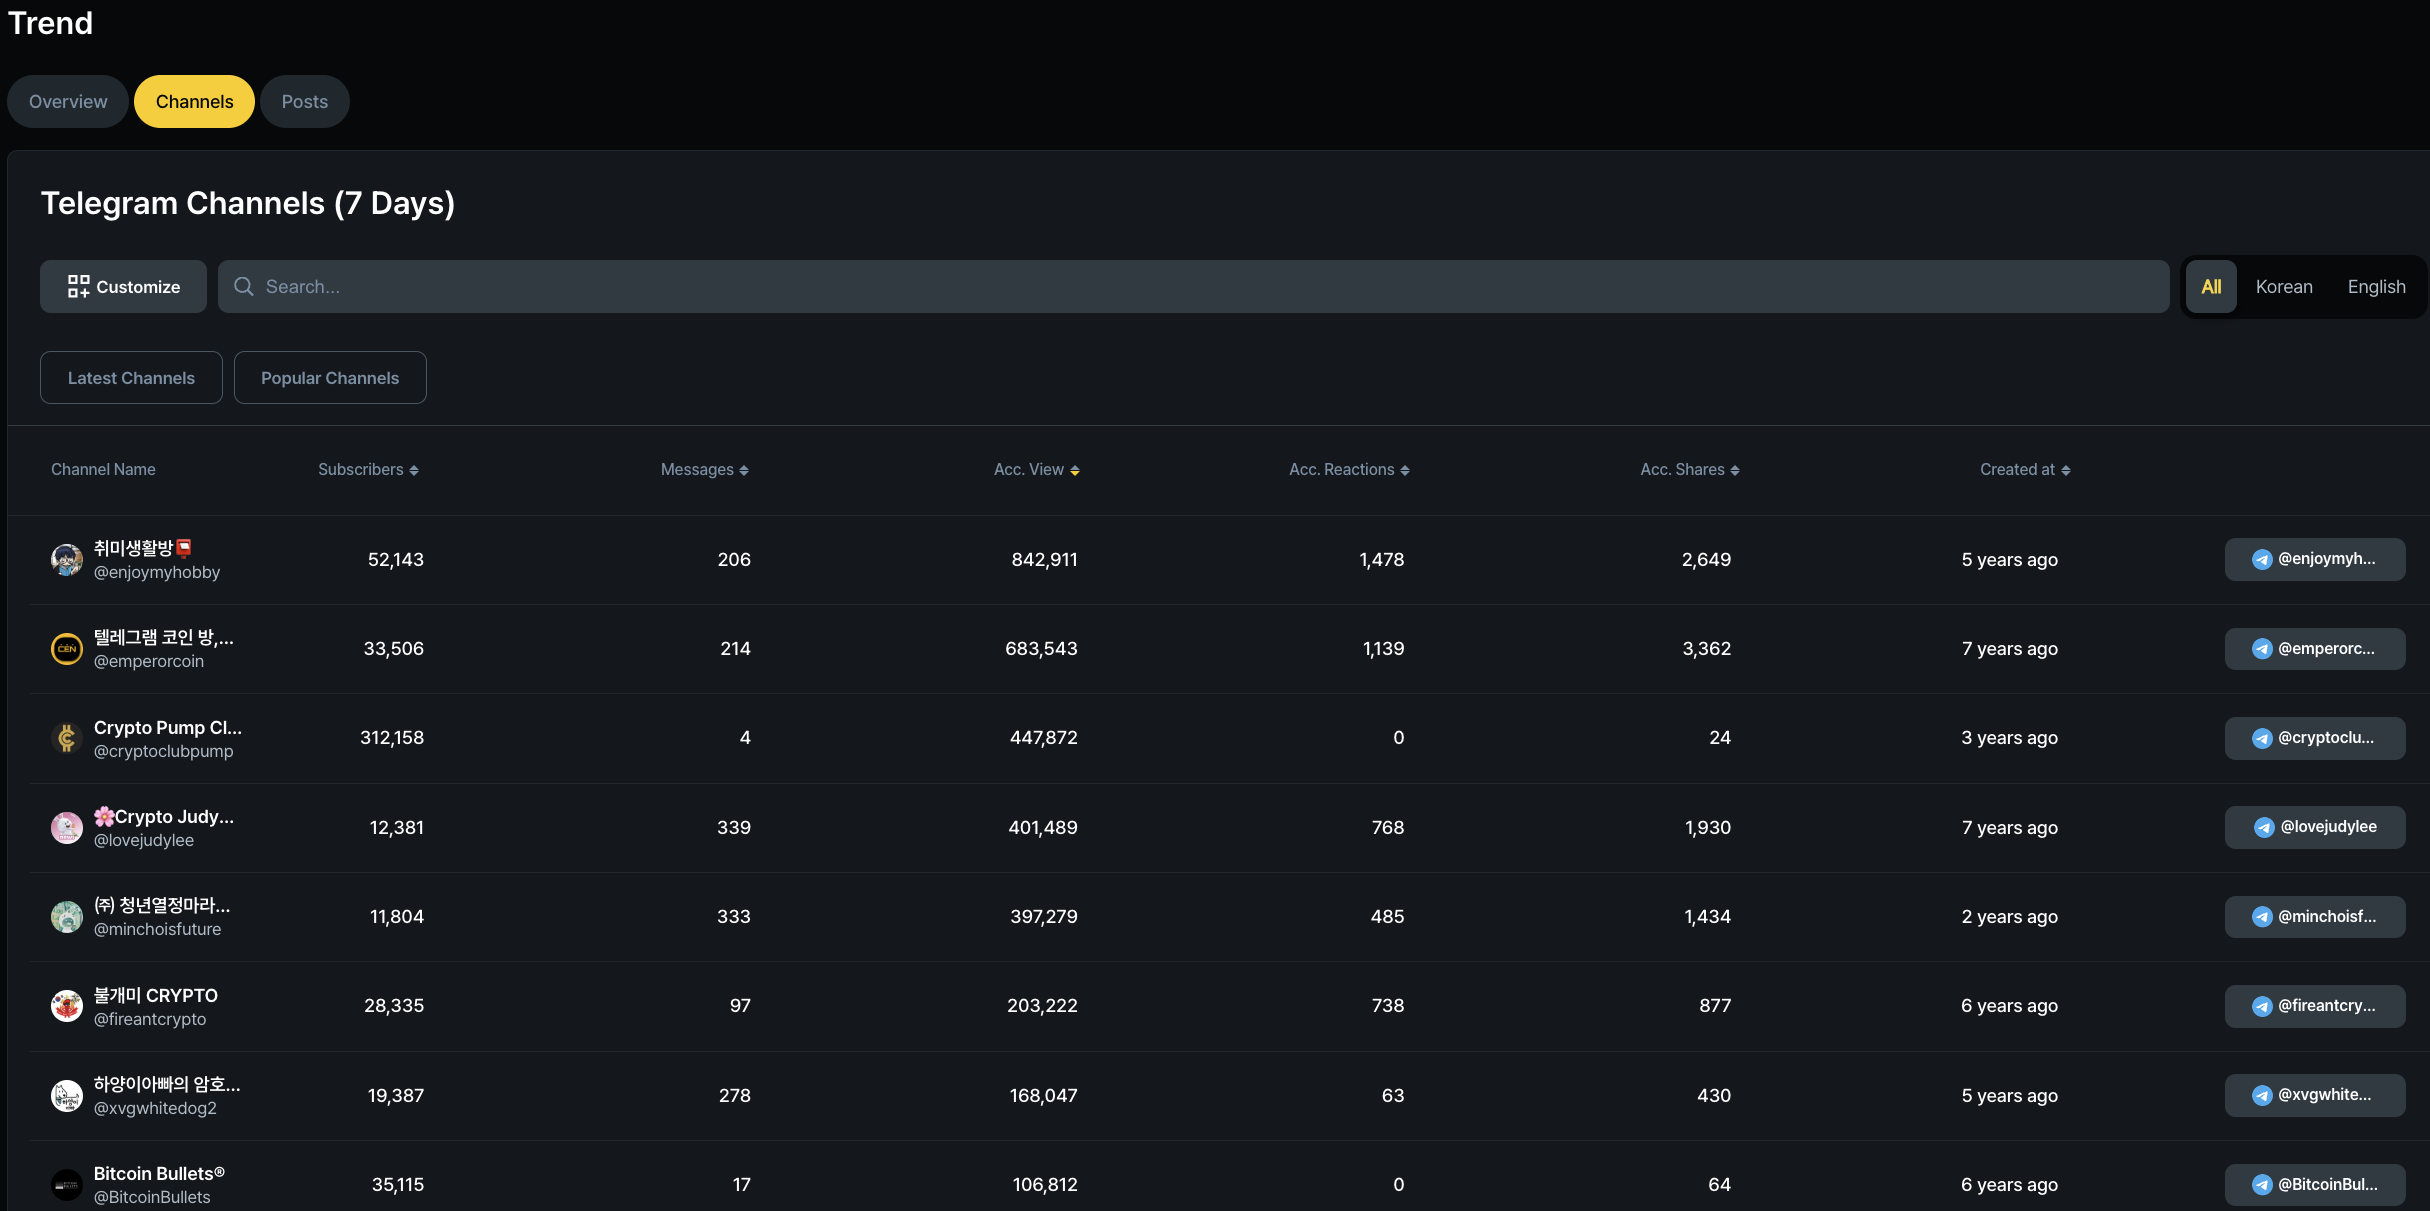The height and width of the screenshot is (1211, 2430).
Task: Click the enjoymyhobby channel avatar
Action: click(67, 560)
